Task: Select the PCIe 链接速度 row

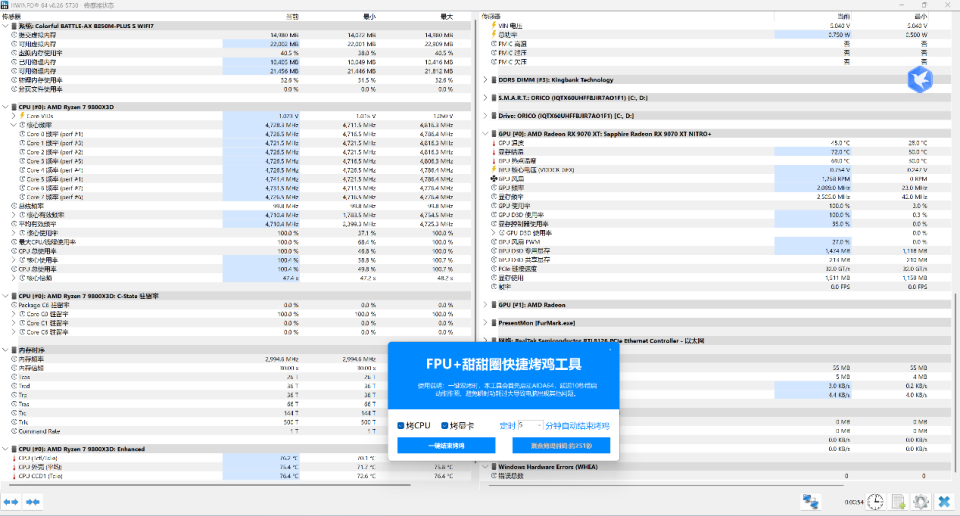Action: pyautogui.click(x=714, y=269)
